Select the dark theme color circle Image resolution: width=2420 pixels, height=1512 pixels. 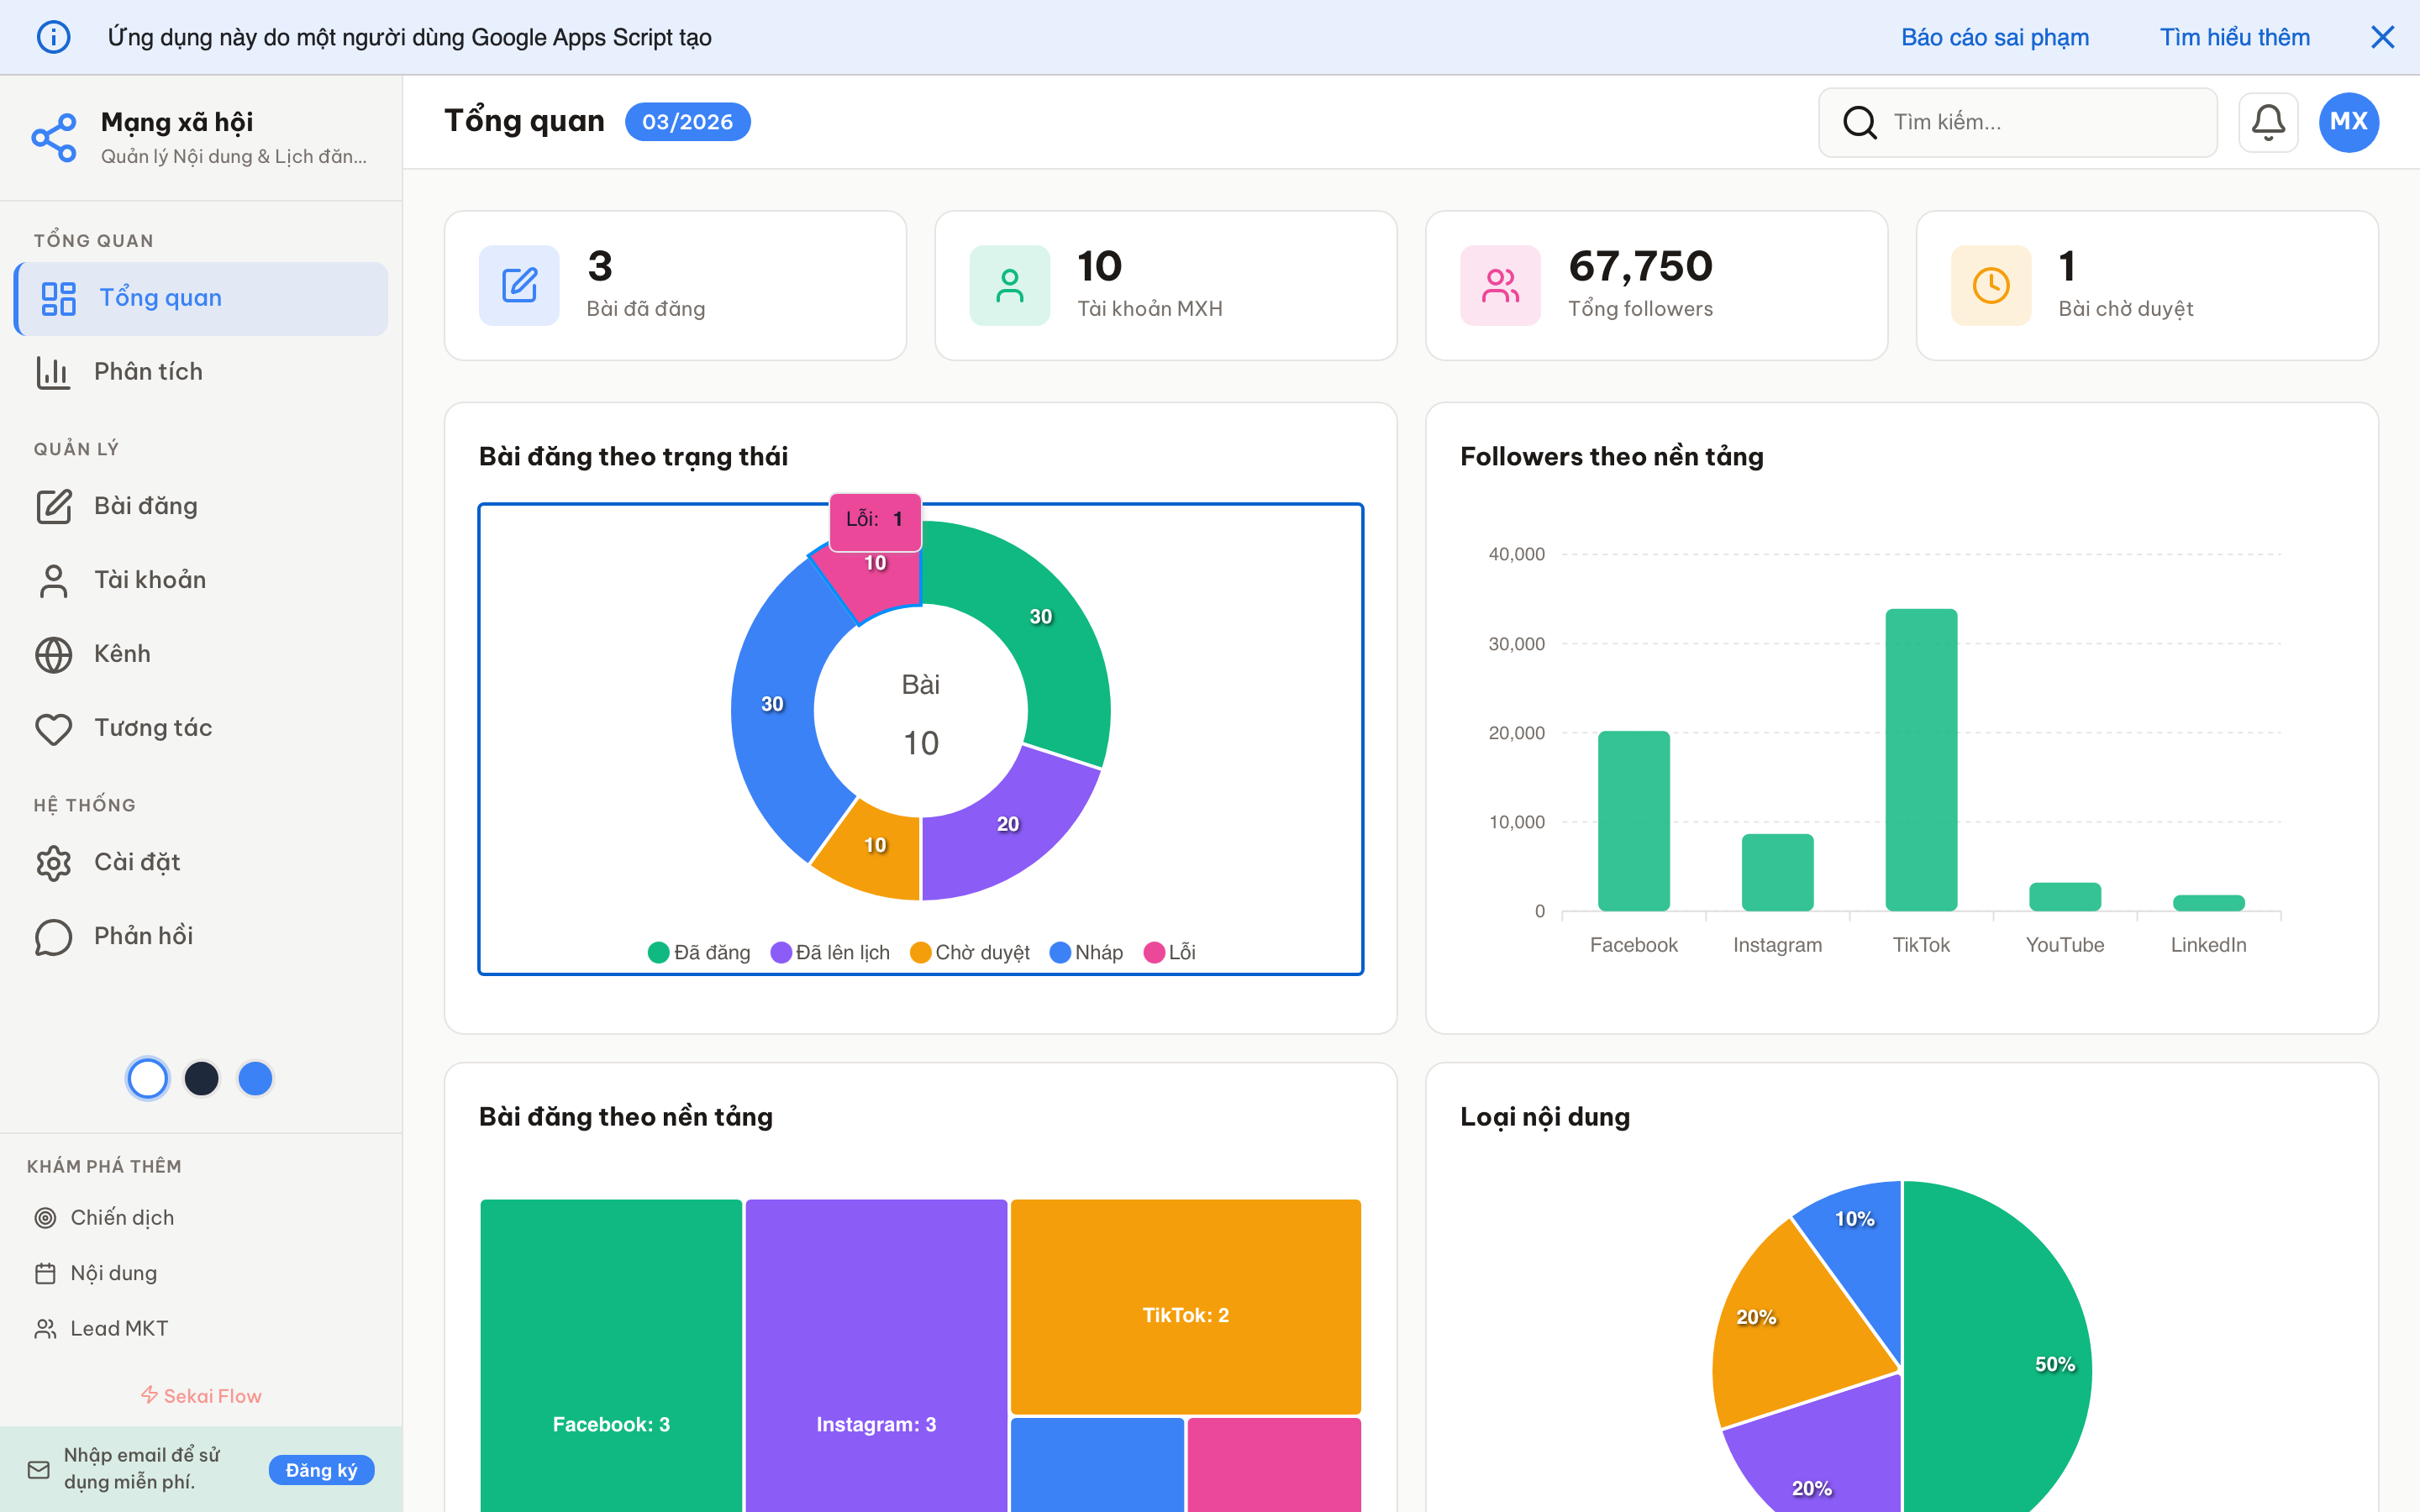coord(201,1078)
